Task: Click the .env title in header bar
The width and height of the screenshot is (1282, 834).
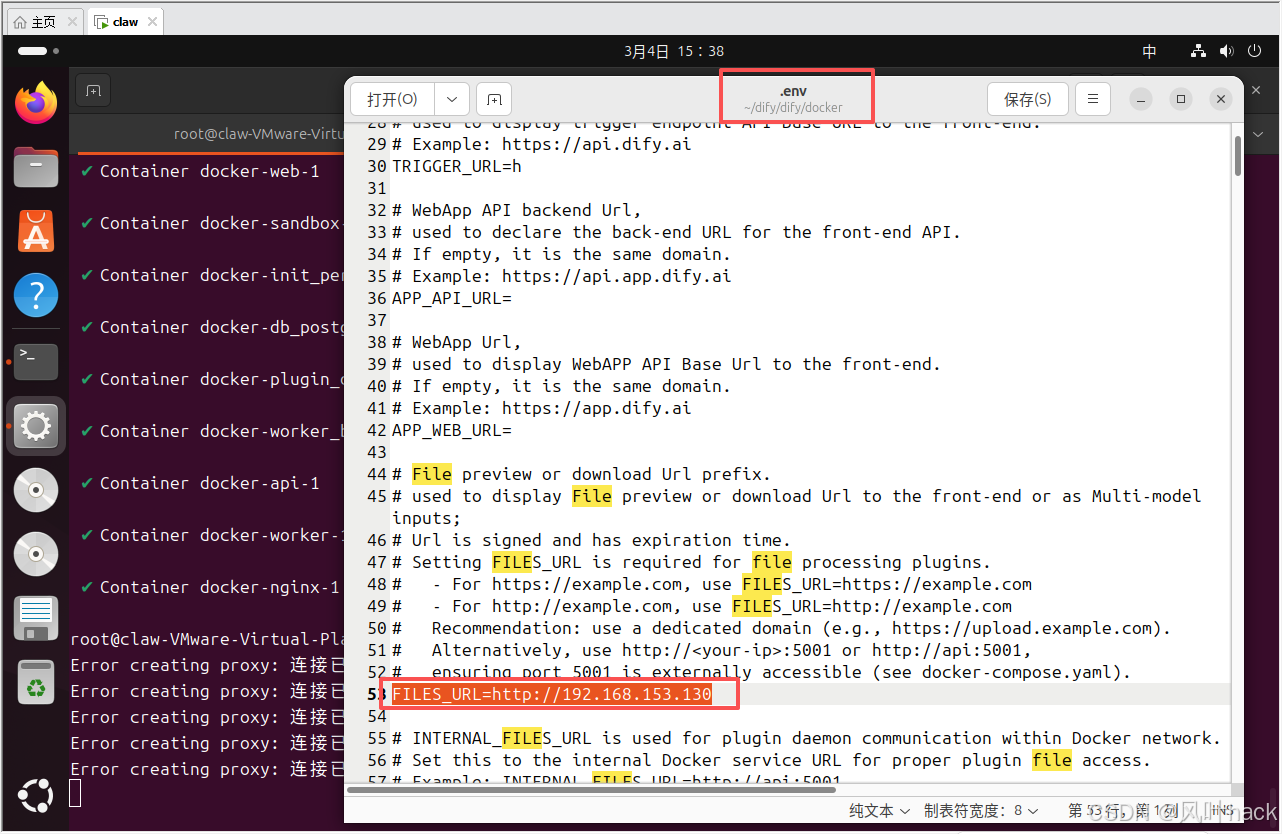Action: pos(793,91)
